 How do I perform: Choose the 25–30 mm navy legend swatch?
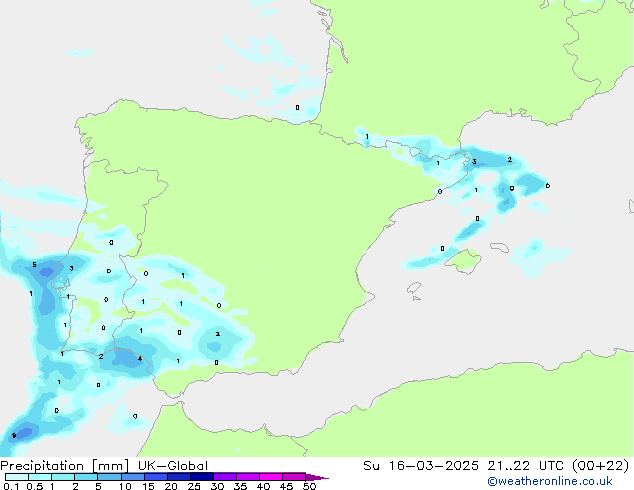pos(201,477)
